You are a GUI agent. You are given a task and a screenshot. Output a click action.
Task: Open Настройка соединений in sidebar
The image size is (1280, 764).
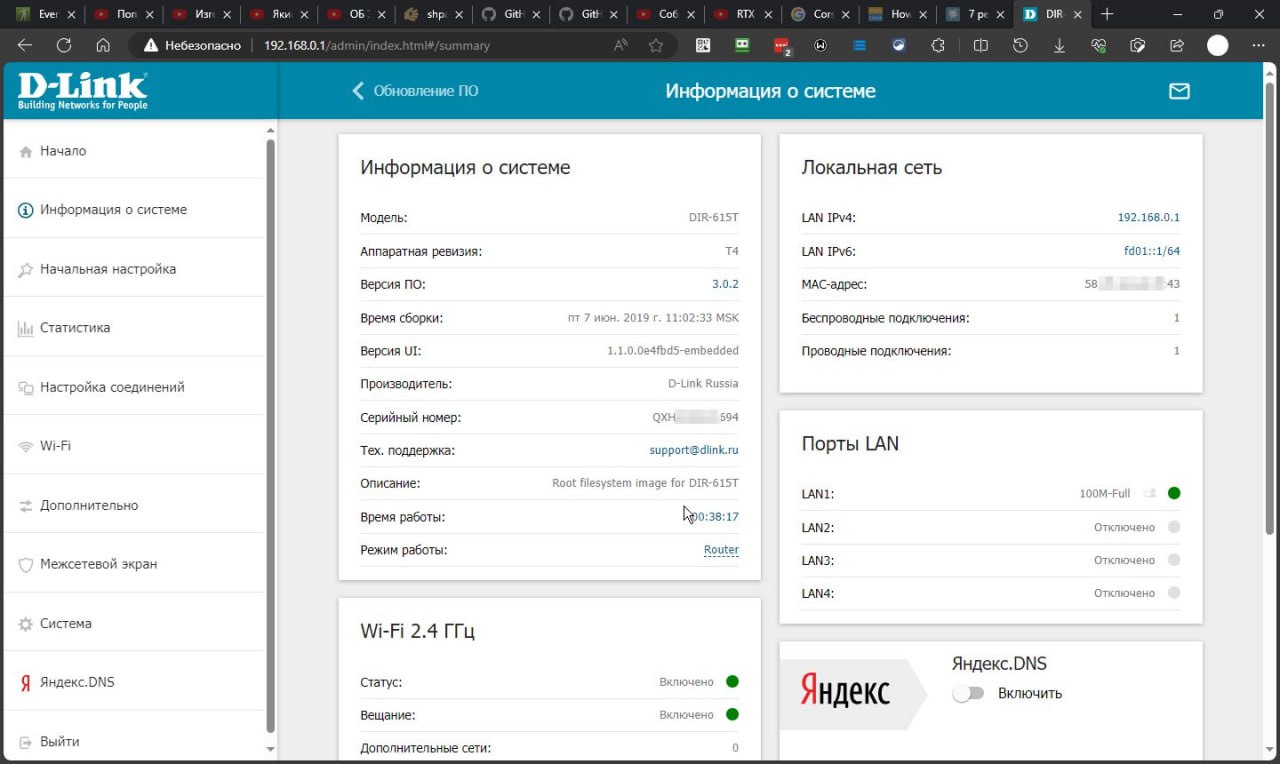pyautogui.click(x=134, y=387)
